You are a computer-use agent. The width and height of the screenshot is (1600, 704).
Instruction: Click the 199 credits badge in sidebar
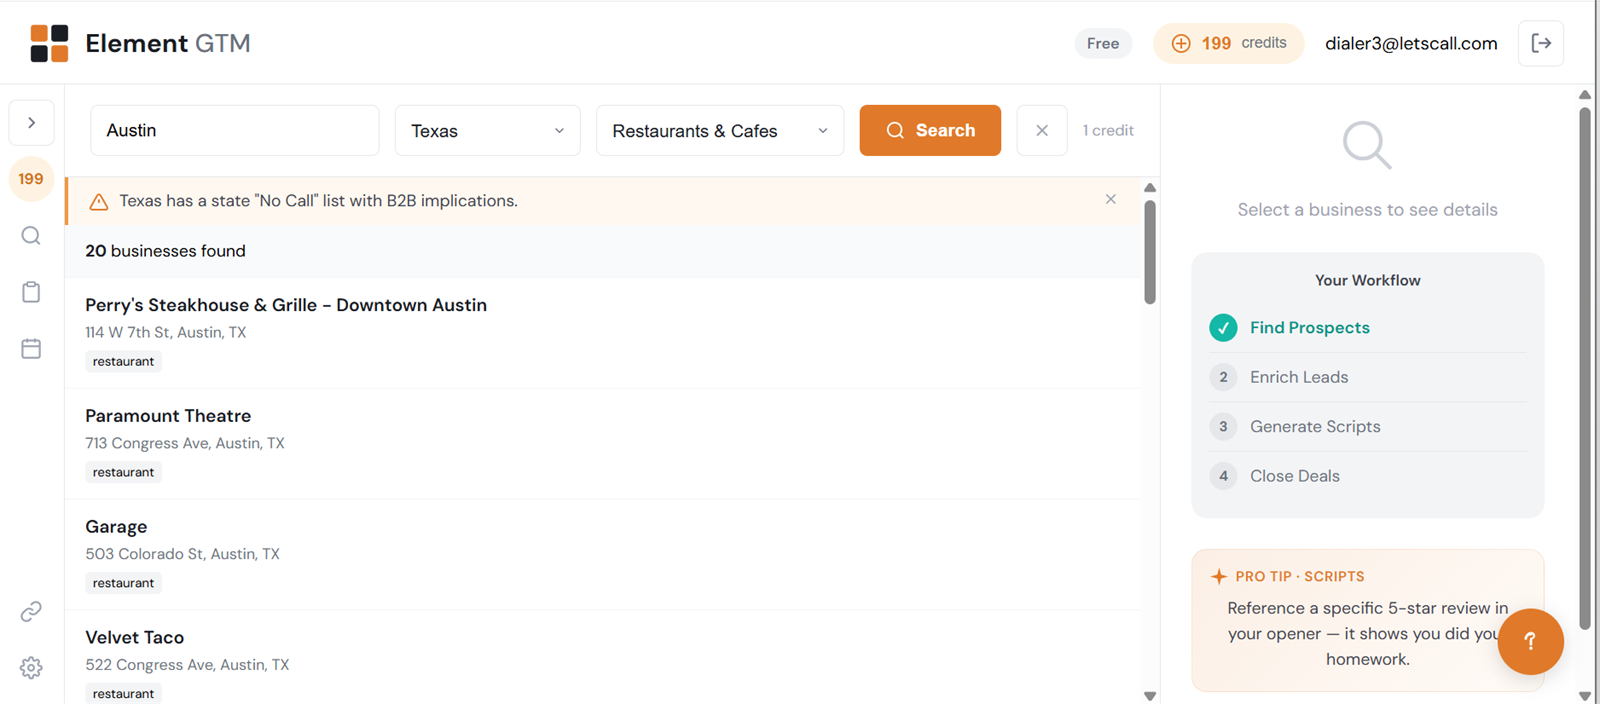(x=31, y=179)
